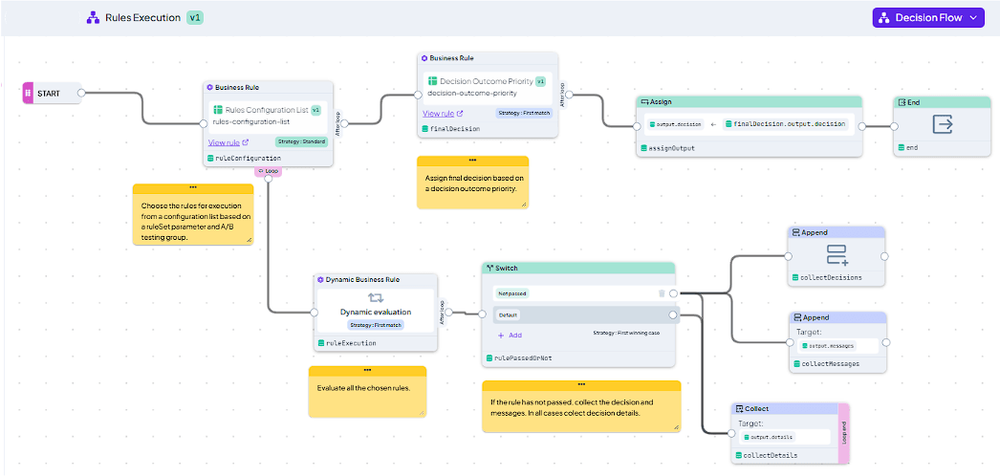Click the Rules Execution flow icon in header
1000x476 pixels.
(93, 18)
